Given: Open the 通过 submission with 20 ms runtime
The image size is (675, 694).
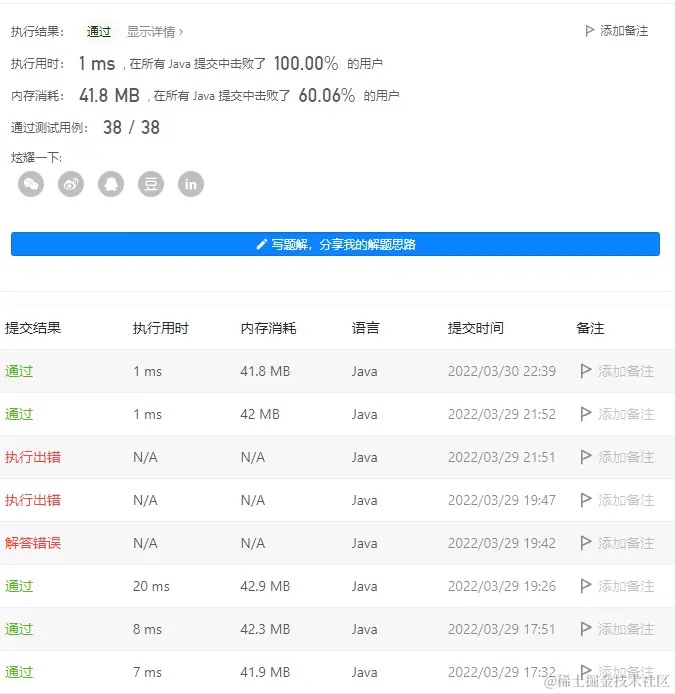Looking at the screenshot, I should pyautogui.click(x=19, y=586).
